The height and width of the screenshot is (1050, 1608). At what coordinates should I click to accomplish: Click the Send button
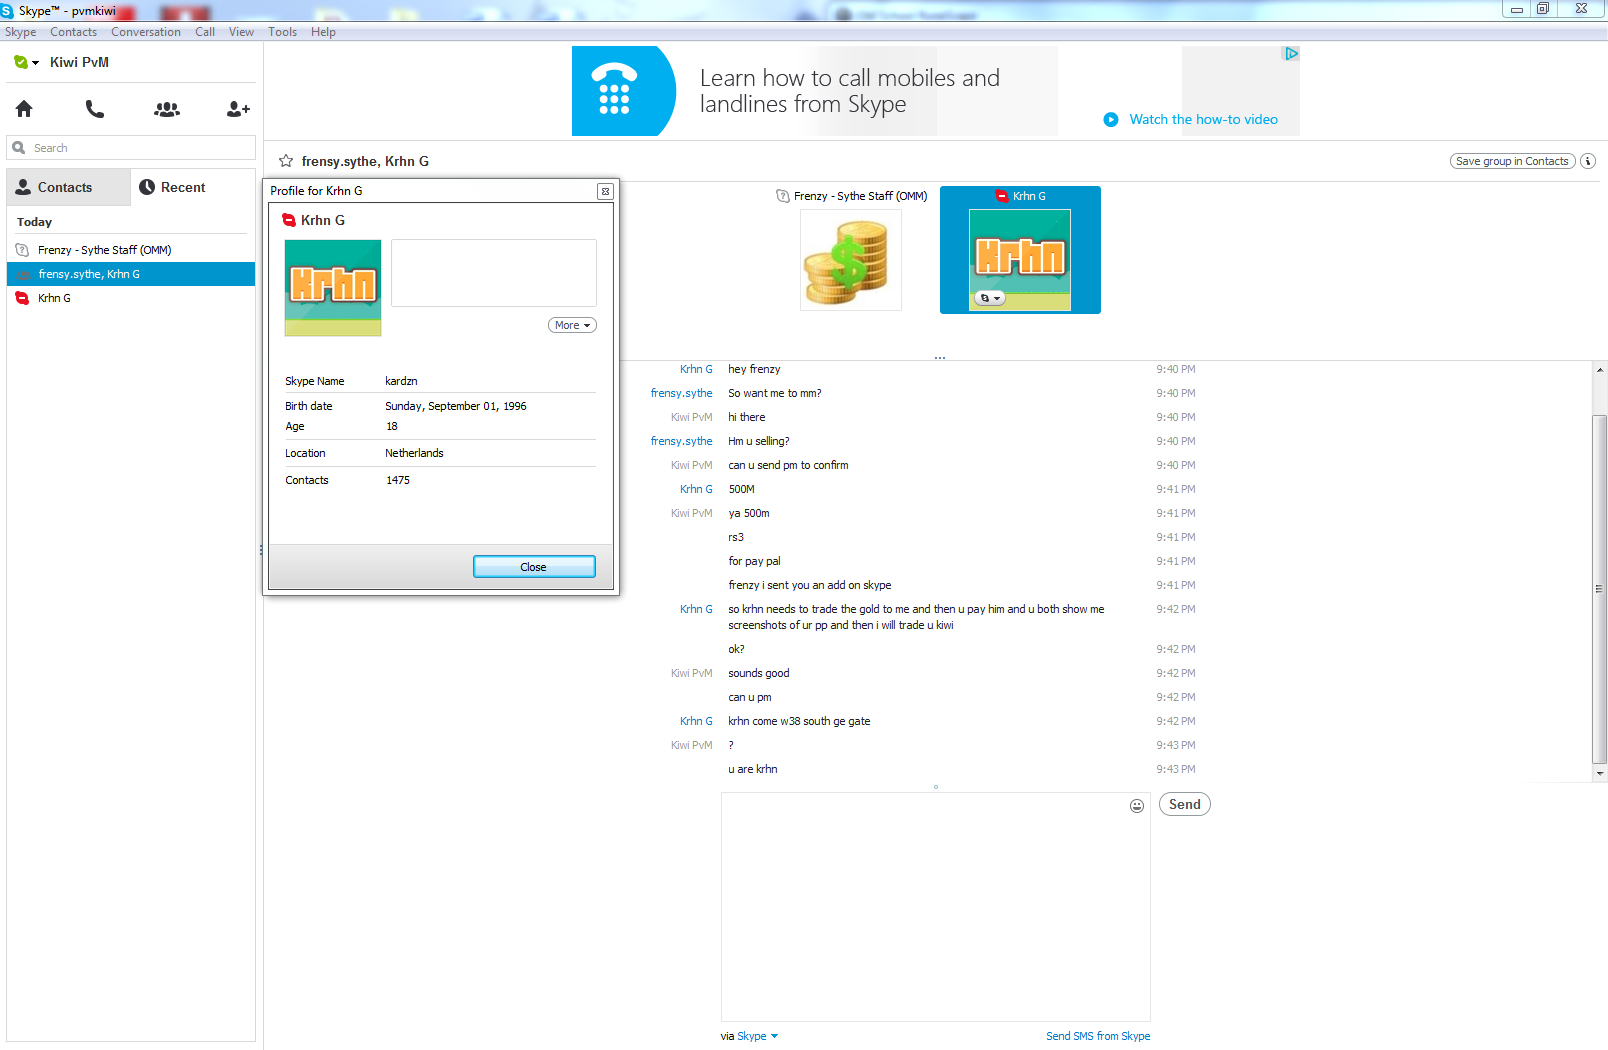click(x=1185, y=804)
